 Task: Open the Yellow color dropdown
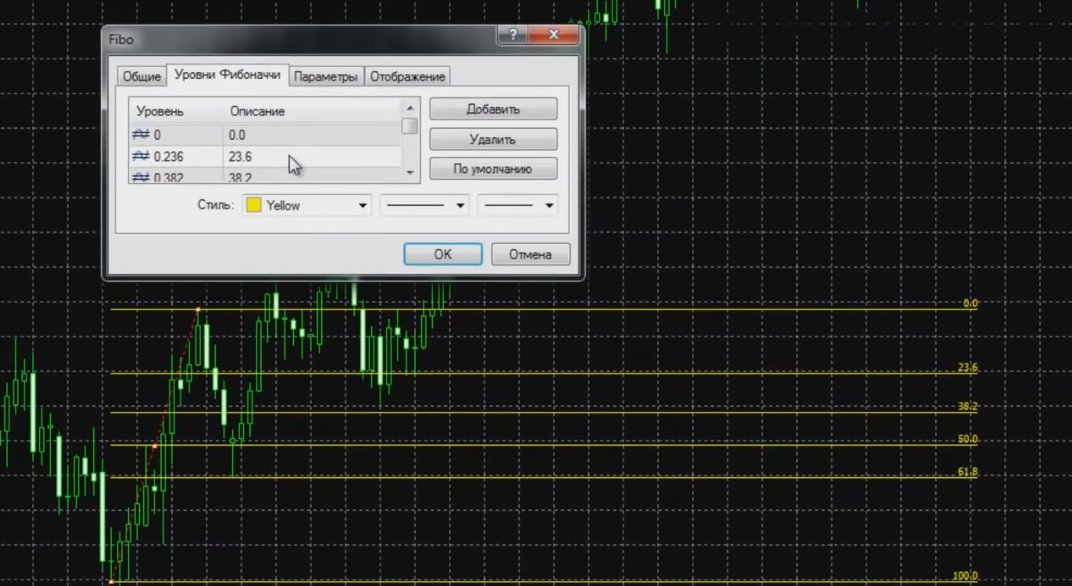pyautogui.click(x=306, y=205)
